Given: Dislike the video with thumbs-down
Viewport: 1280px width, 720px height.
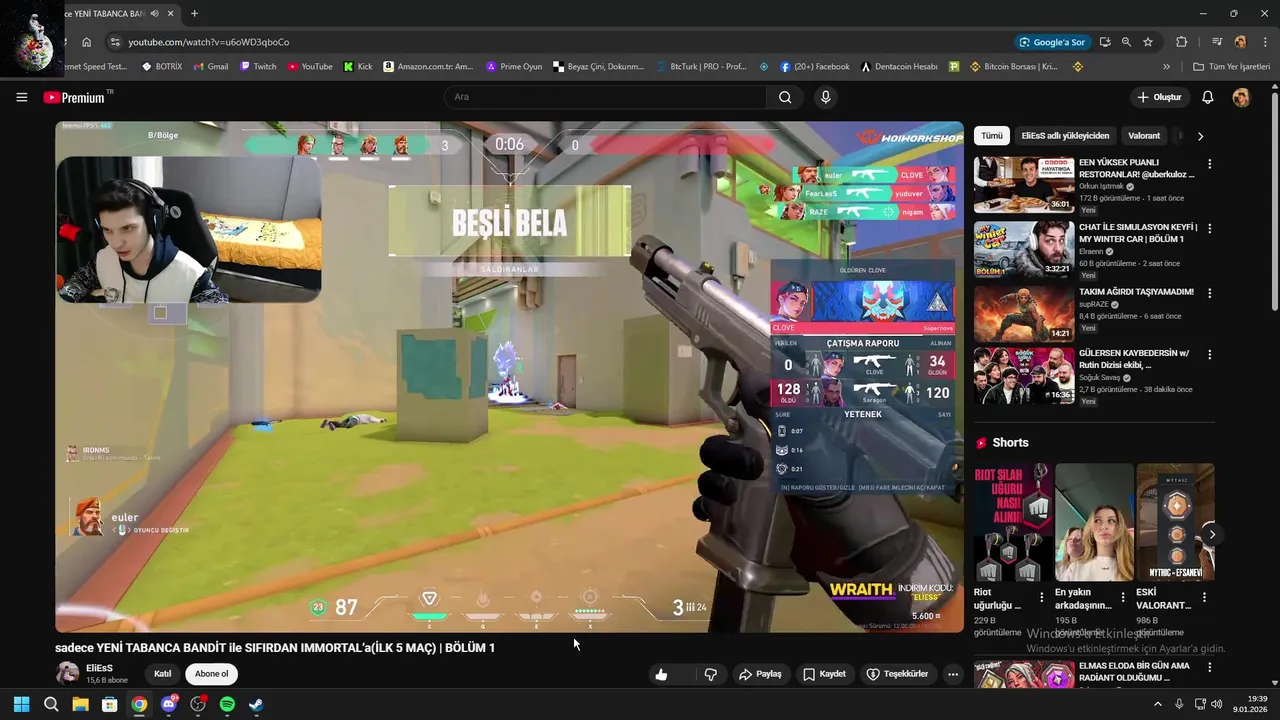Looking at the screenshot, I should 710,674.
